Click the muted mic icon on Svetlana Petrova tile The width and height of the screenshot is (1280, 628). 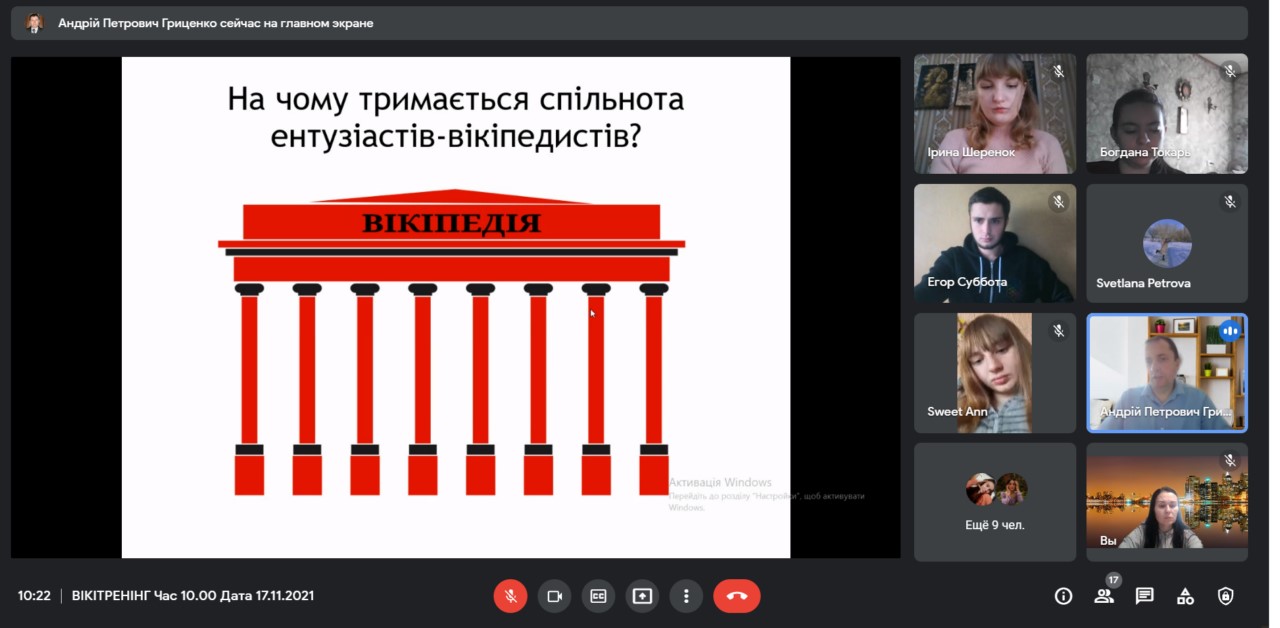1230,202
